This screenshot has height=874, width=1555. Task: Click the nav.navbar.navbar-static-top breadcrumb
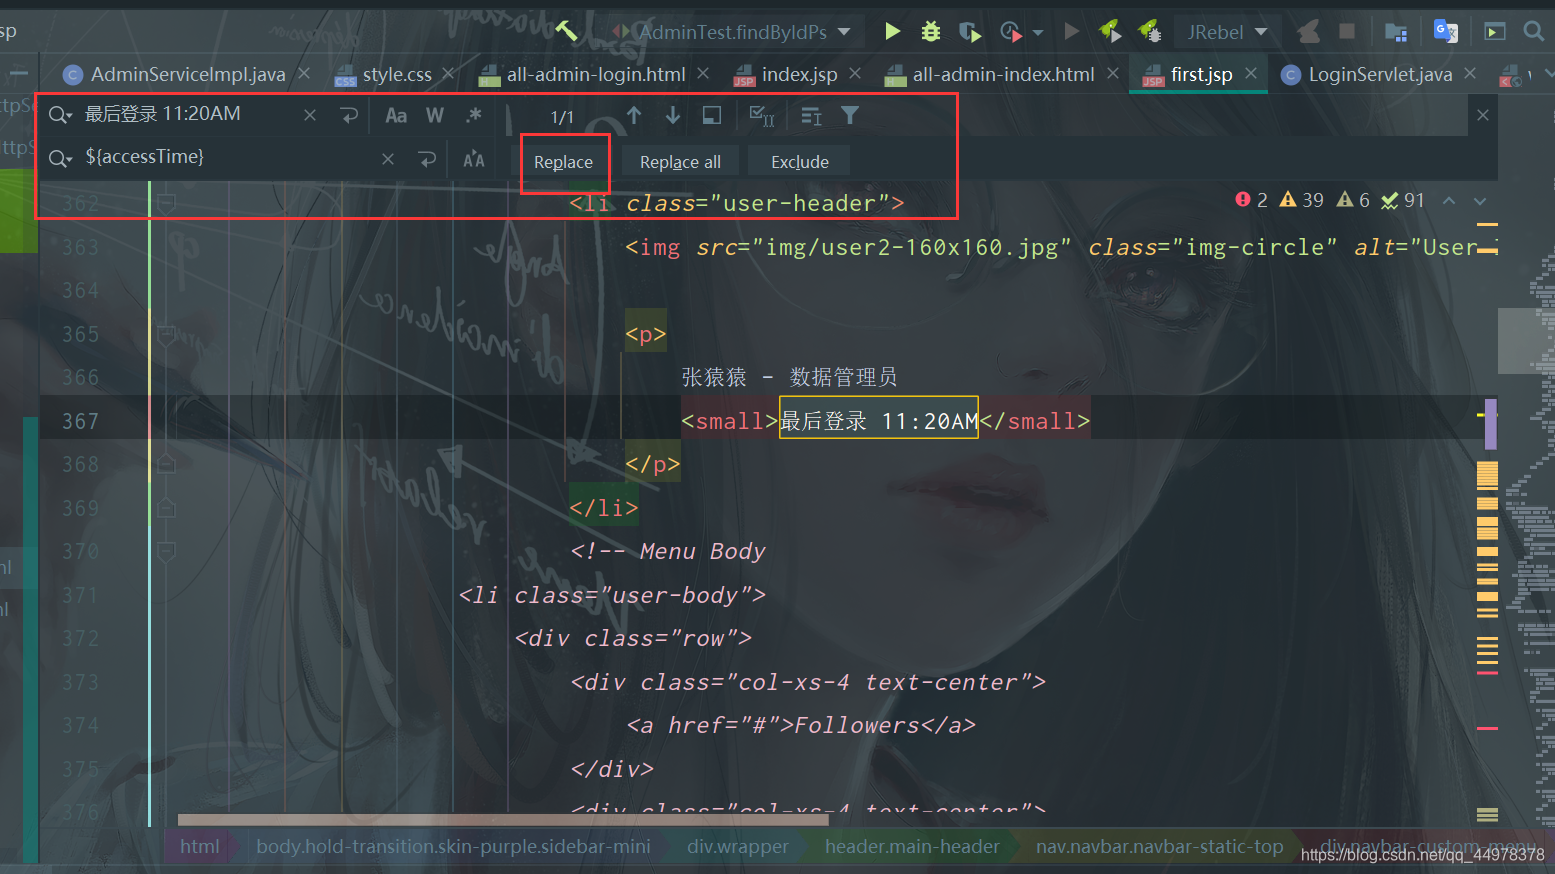(1160, 846)
